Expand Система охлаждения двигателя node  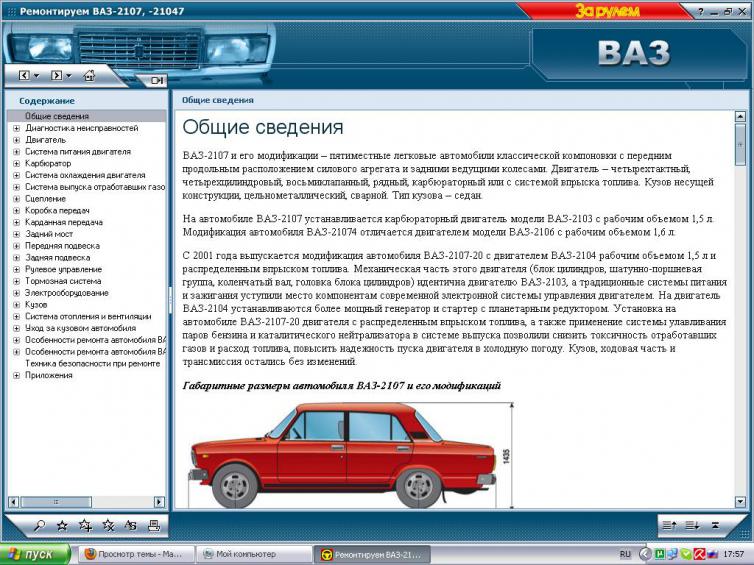pyautogui.click(x=16, y=176)
